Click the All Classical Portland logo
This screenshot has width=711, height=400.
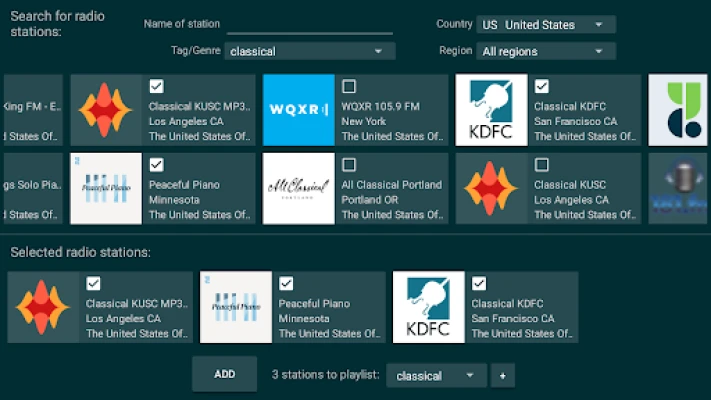[298, 188]
